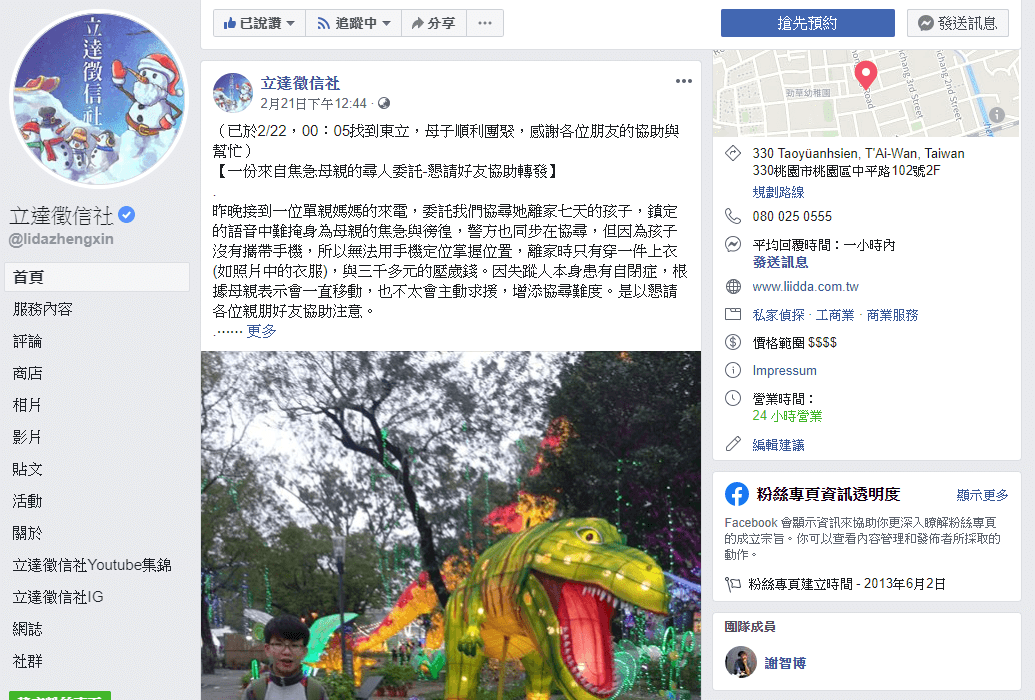Viewport: 1035px width, 700px height.
Task: Click the red map location pin
Action: [865, 75]
